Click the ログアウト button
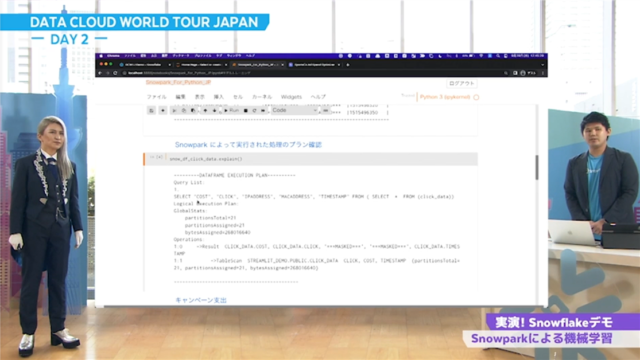Image resolution: width=640 pixels, height=360 pixels. point(462,83)
